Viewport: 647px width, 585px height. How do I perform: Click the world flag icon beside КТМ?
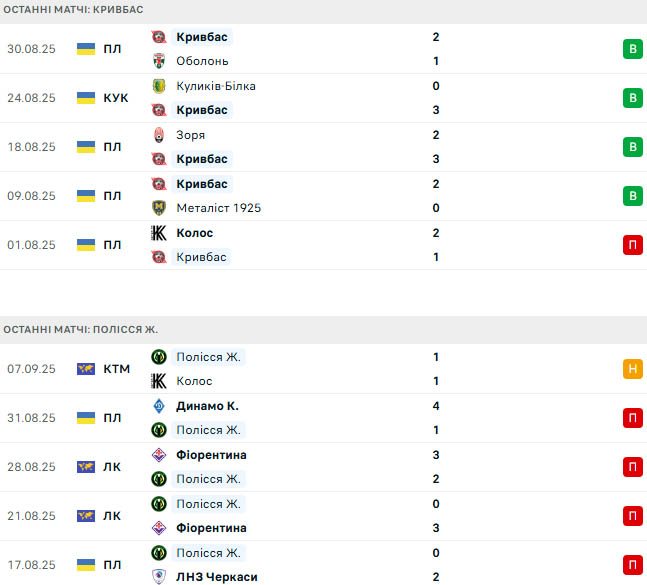pos(86,369)
